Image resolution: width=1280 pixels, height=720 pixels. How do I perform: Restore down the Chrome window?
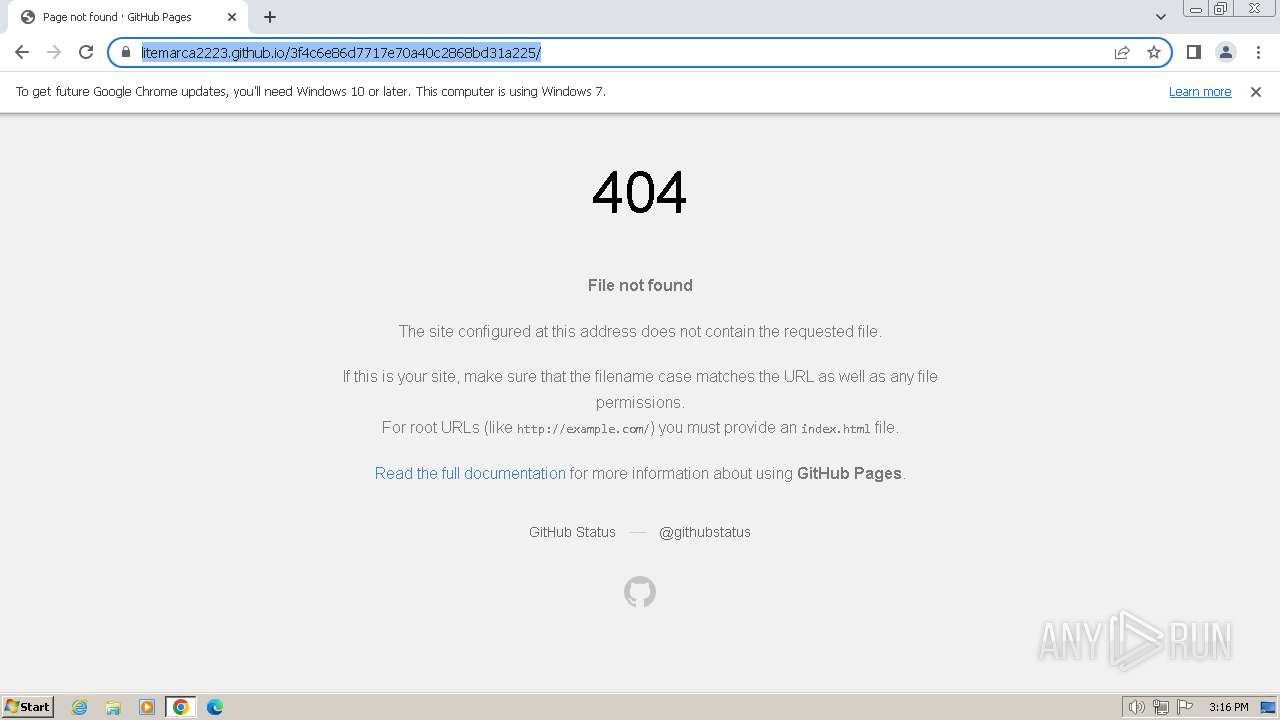coord(1221,9)
